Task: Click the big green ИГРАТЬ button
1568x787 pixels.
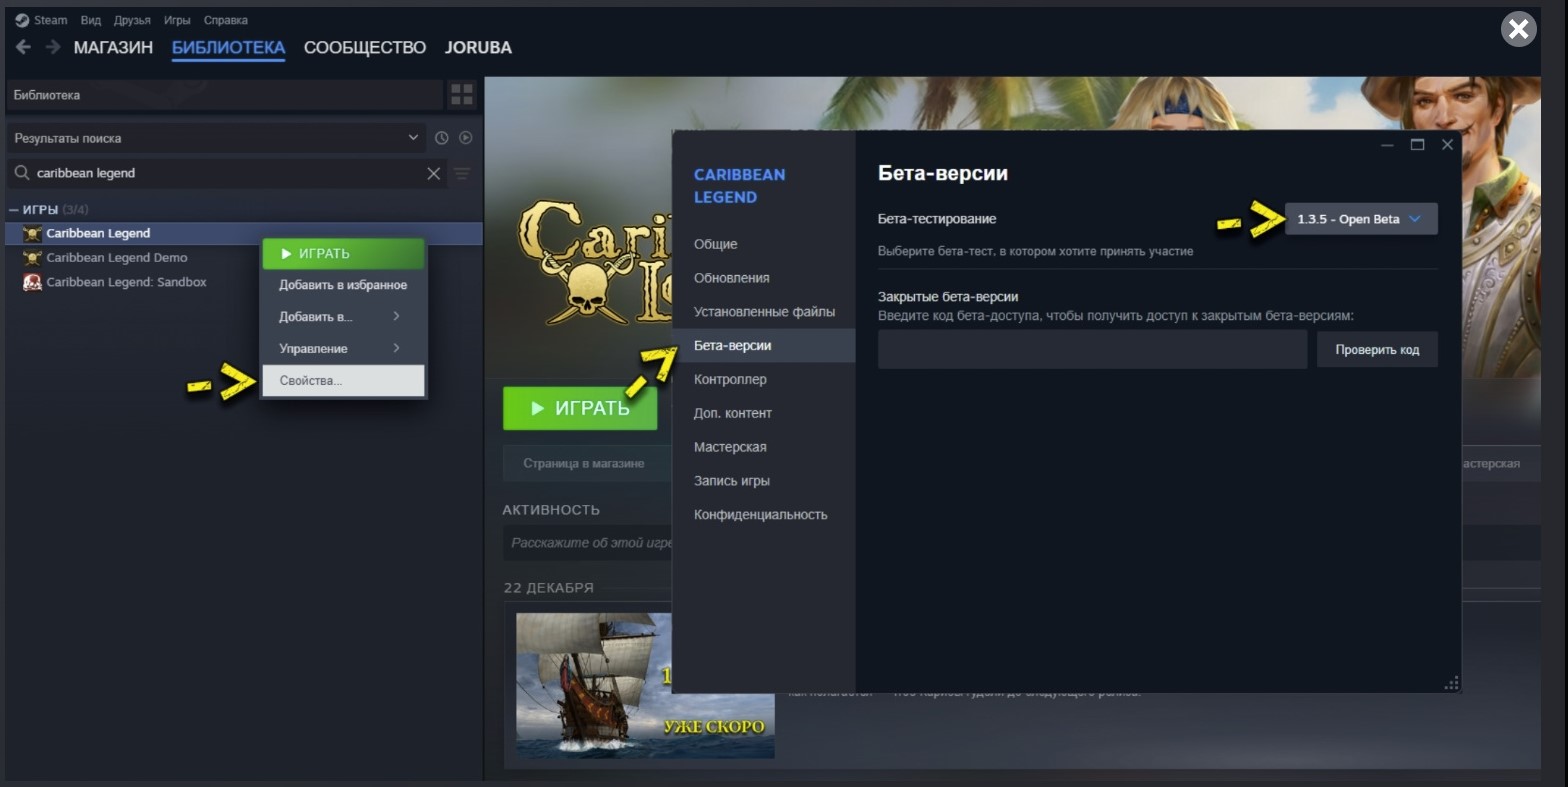Action: point(580,408)
